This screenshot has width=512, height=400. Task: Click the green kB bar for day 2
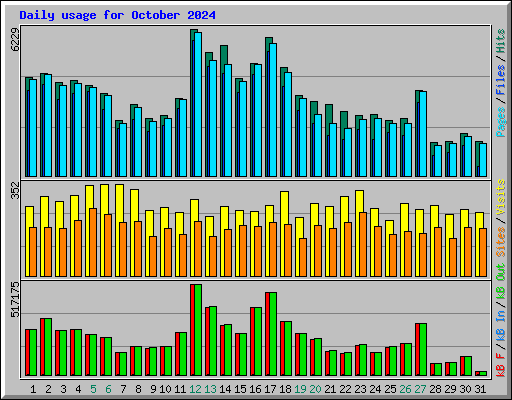tap(48, 347)
